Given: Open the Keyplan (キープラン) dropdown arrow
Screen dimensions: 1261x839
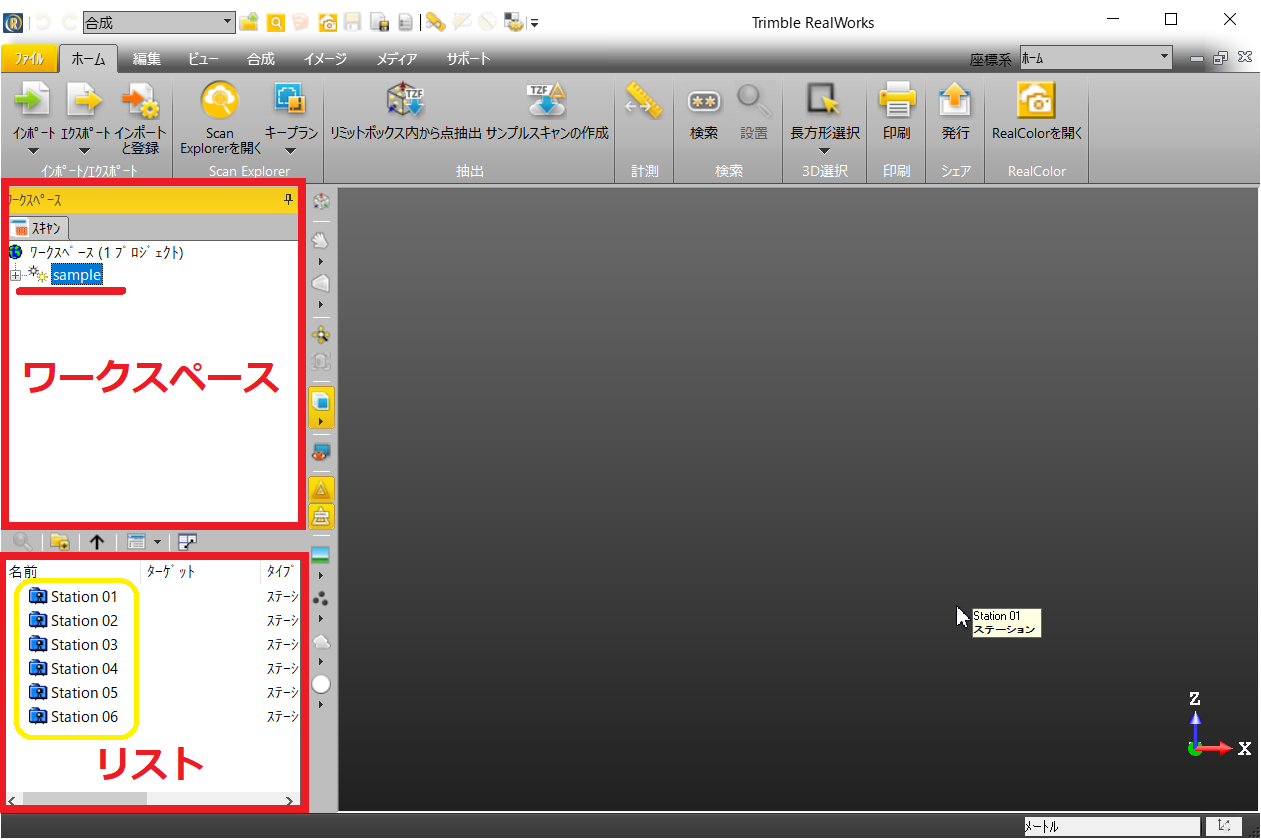Looking at the screenshot, I should click(x=290, y=151).
